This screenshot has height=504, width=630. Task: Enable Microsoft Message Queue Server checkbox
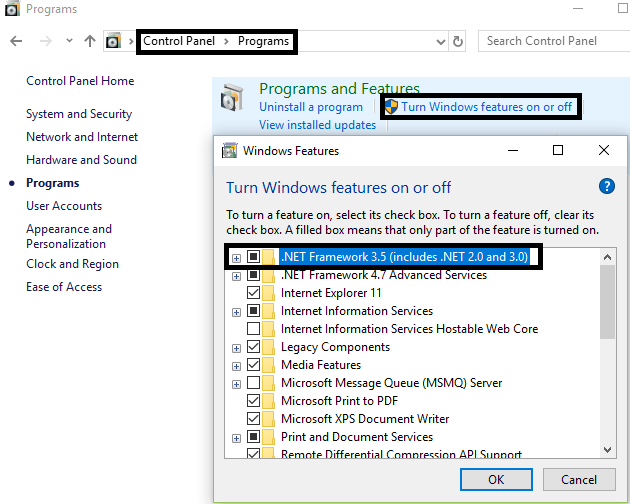(254, 383)
